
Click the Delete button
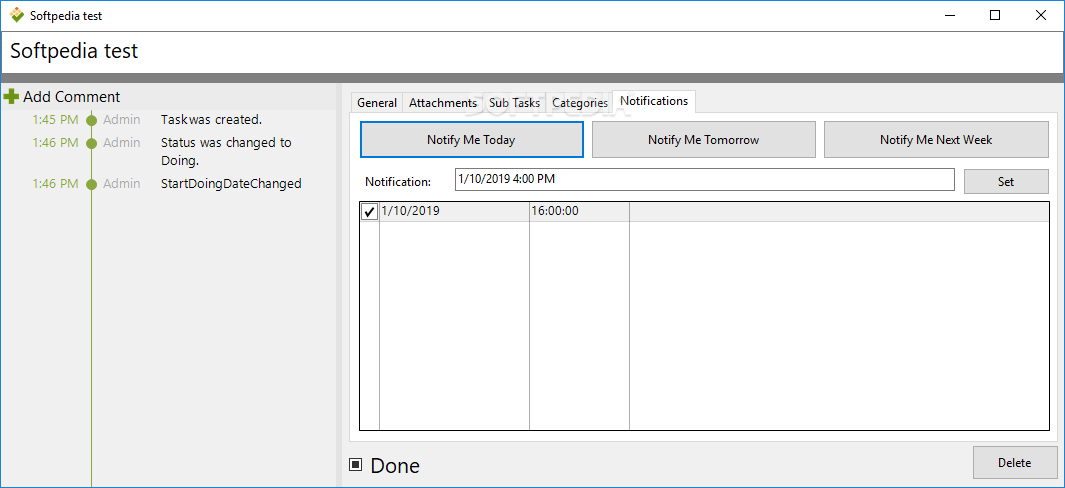pyautogui.click(x=1015, y=463)
